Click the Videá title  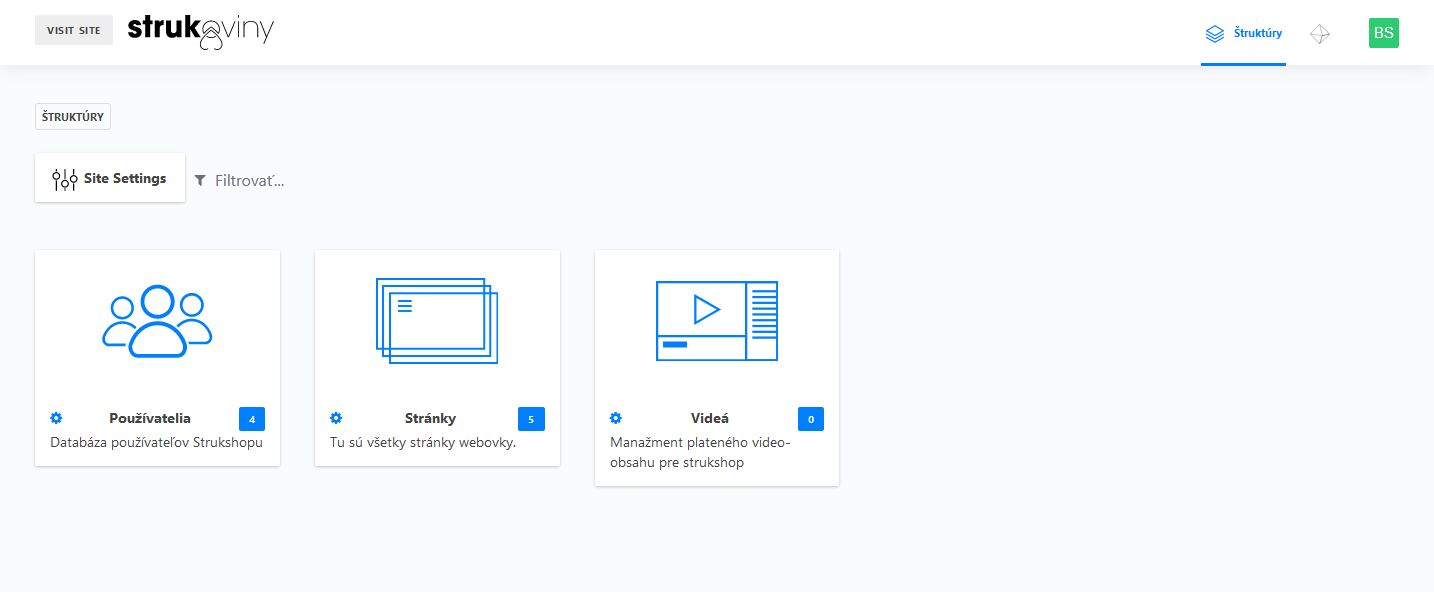coord(710,418)
